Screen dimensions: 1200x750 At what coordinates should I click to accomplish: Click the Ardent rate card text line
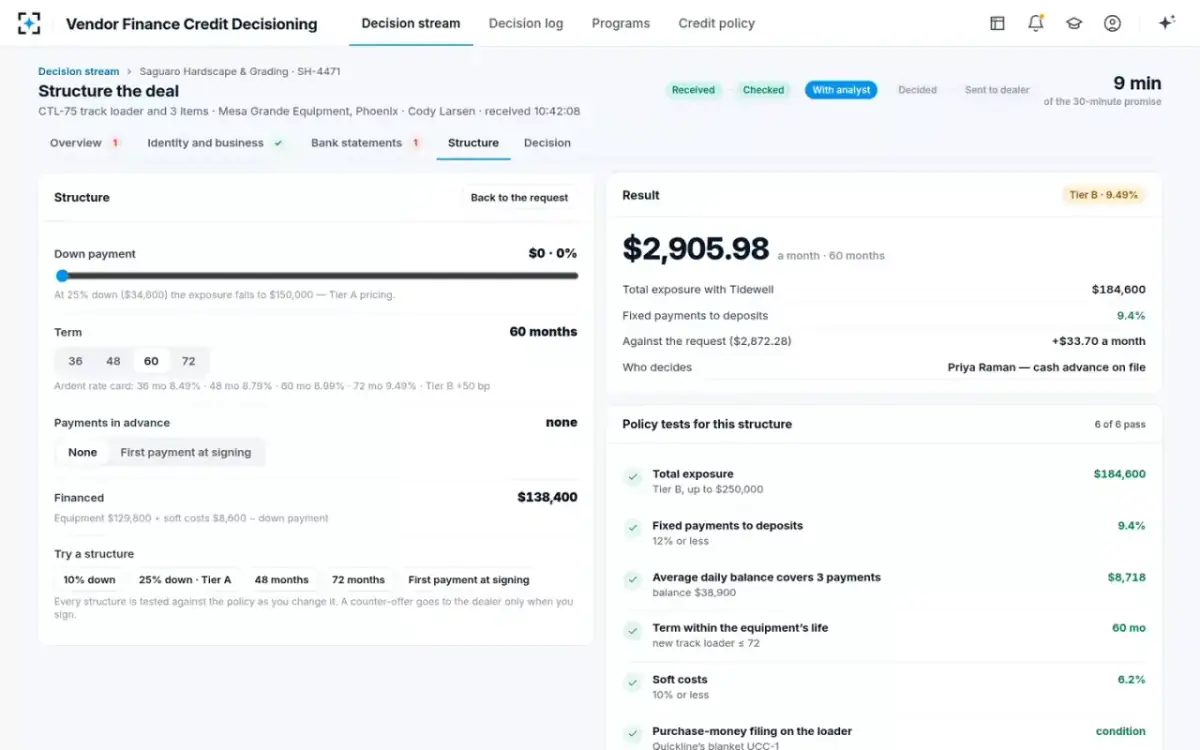click(x=272, y=386)
